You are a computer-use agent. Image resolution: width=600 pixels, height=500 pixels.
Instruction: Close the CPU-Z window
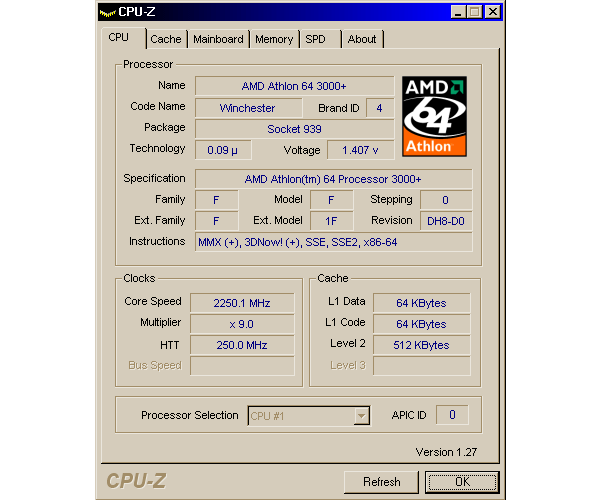pos(493,12)
